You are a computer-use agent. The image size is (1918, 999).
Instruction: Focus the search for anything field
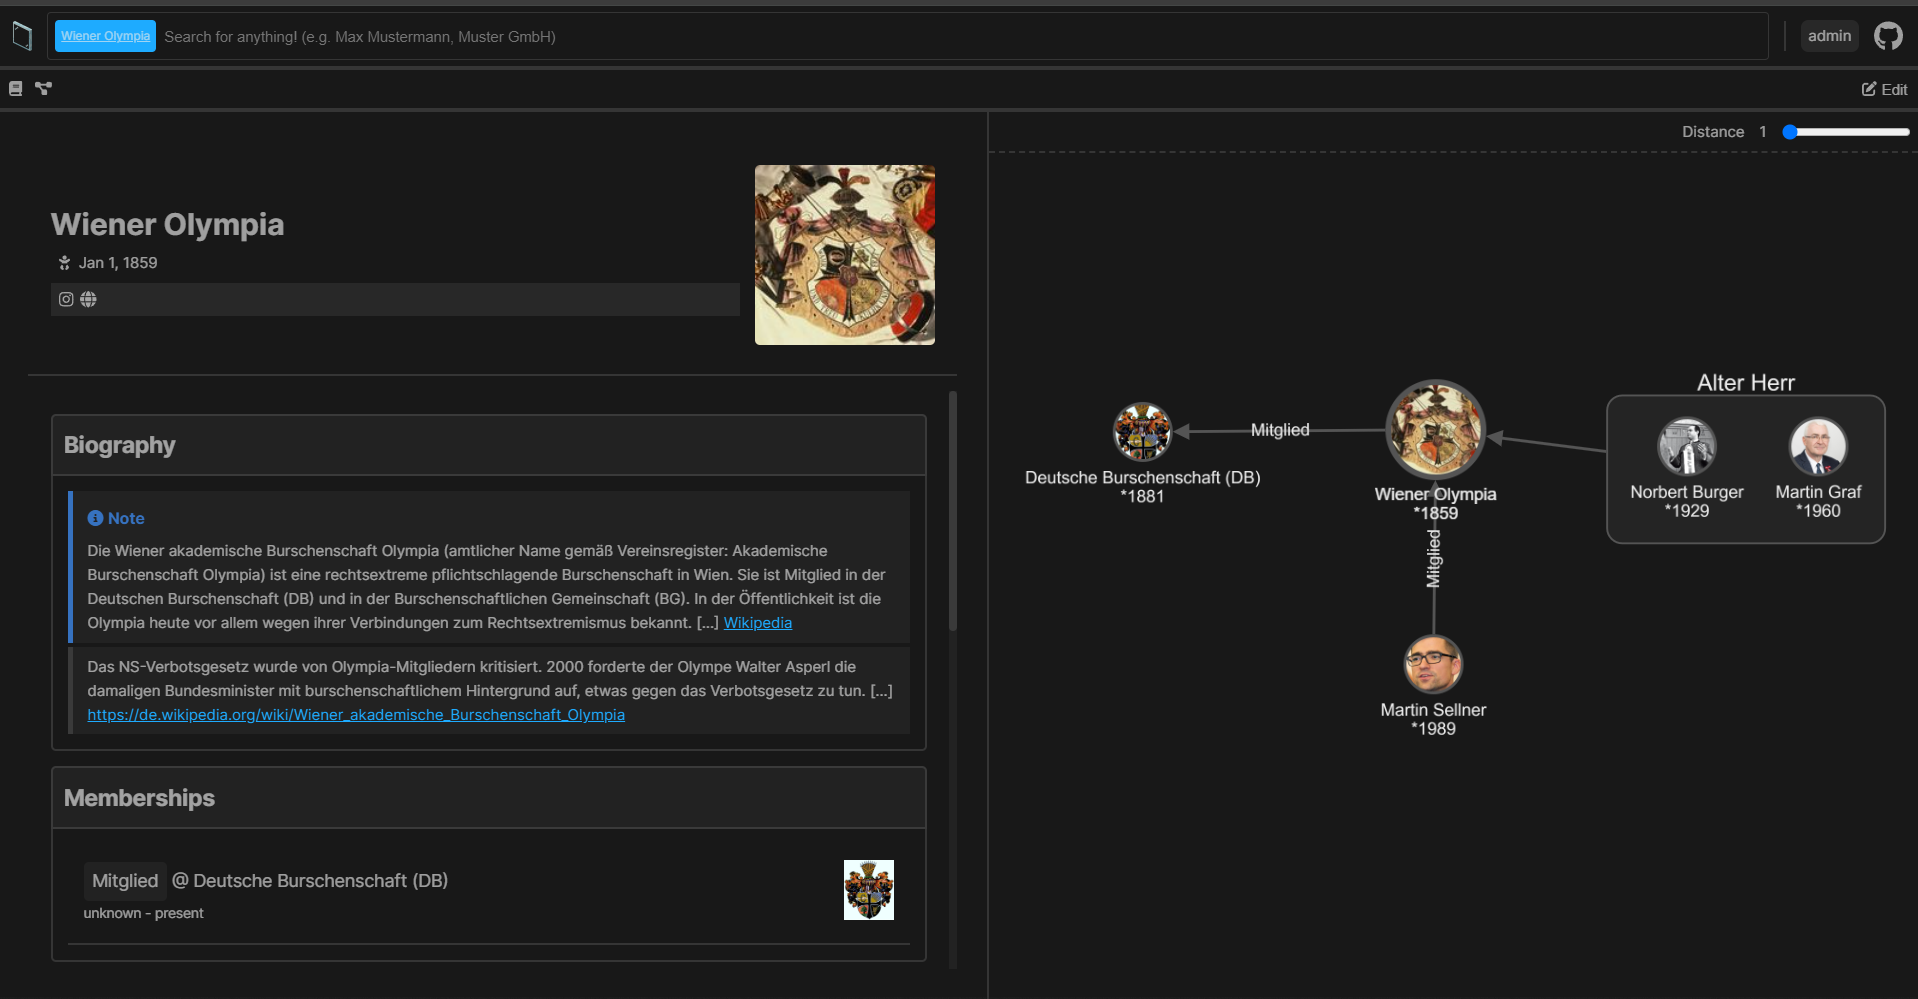point(960,37)
